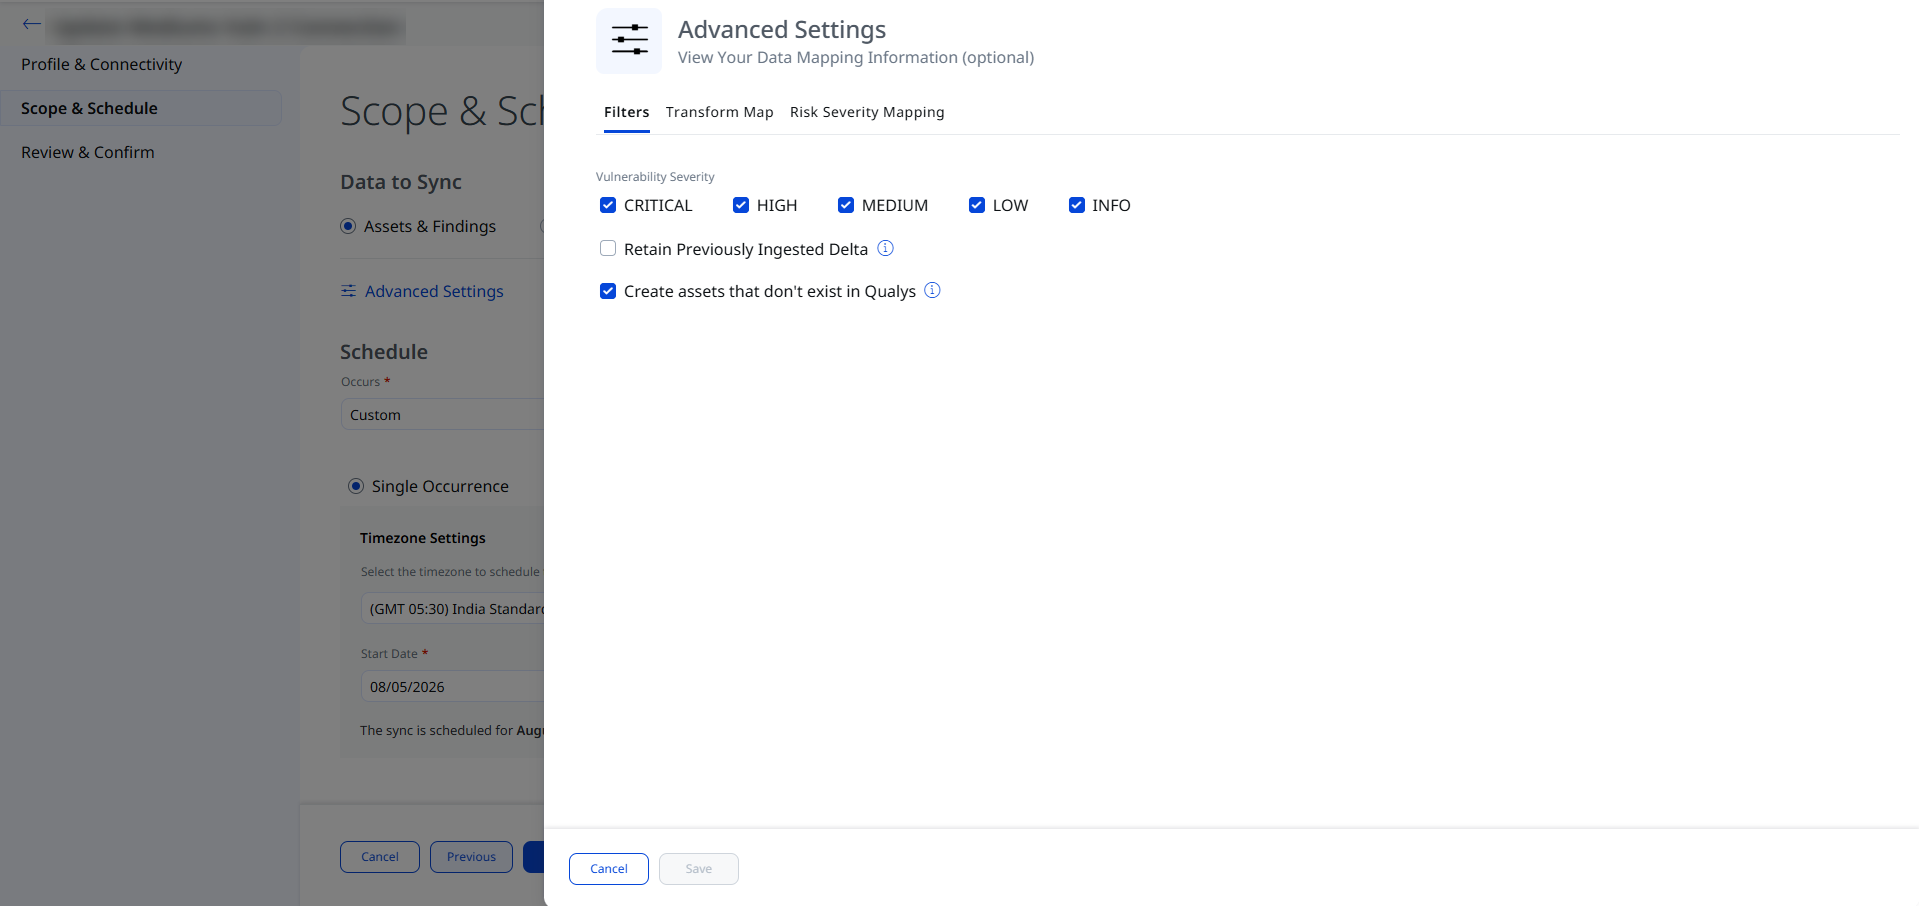Select the Assets & Findings radio button
This screenshot has width=1919, height=906.
[348, 226]
